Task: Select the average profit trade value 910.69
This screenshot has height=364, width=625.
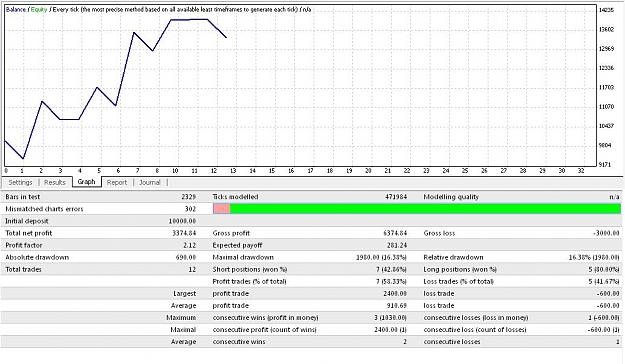Action: tap(397, 305)
